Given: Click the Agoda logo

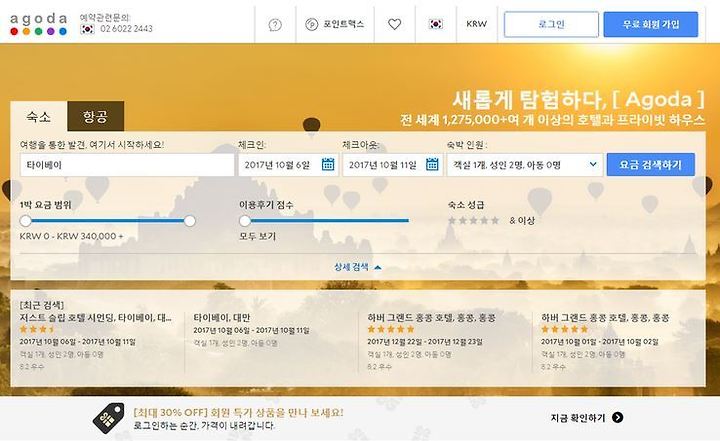Looking at the screenshot, I should pos(39,24).
